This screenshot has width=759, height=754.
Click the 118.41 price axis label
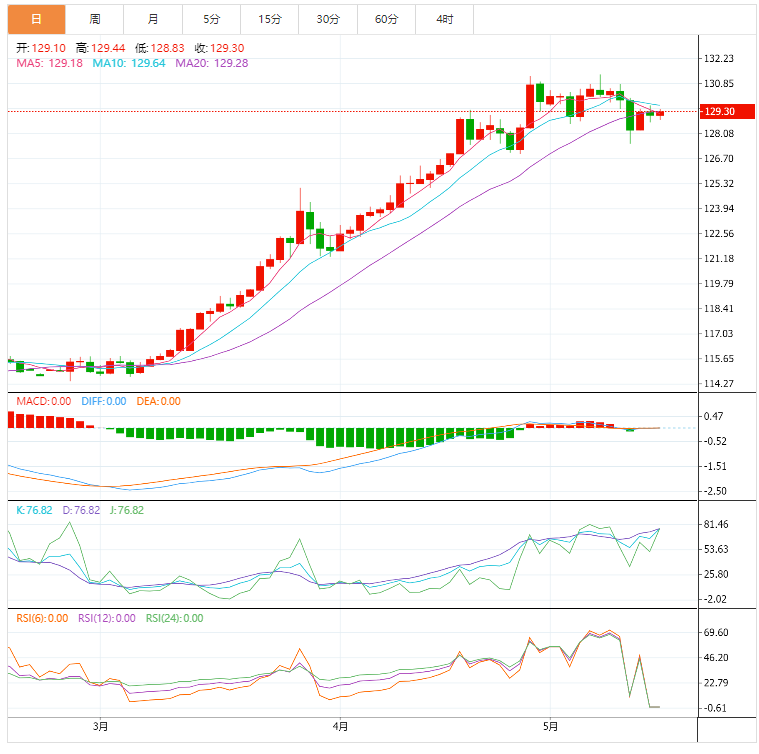pos(718,309)
